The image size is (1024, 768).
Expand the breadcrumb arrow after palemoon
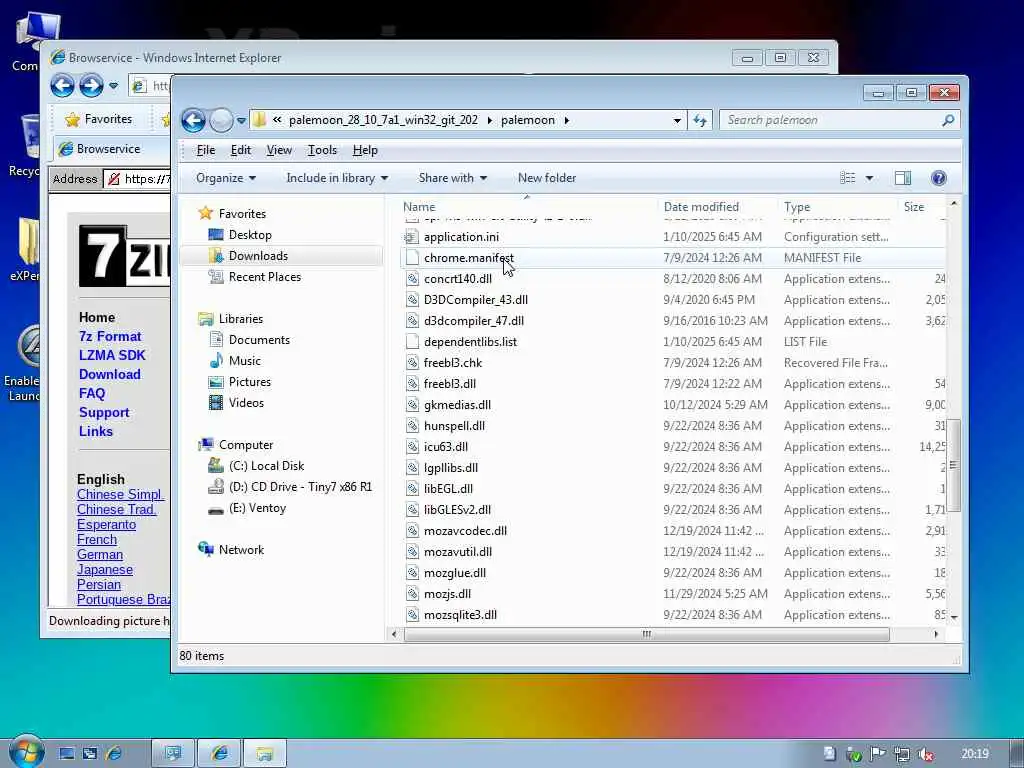566,120
